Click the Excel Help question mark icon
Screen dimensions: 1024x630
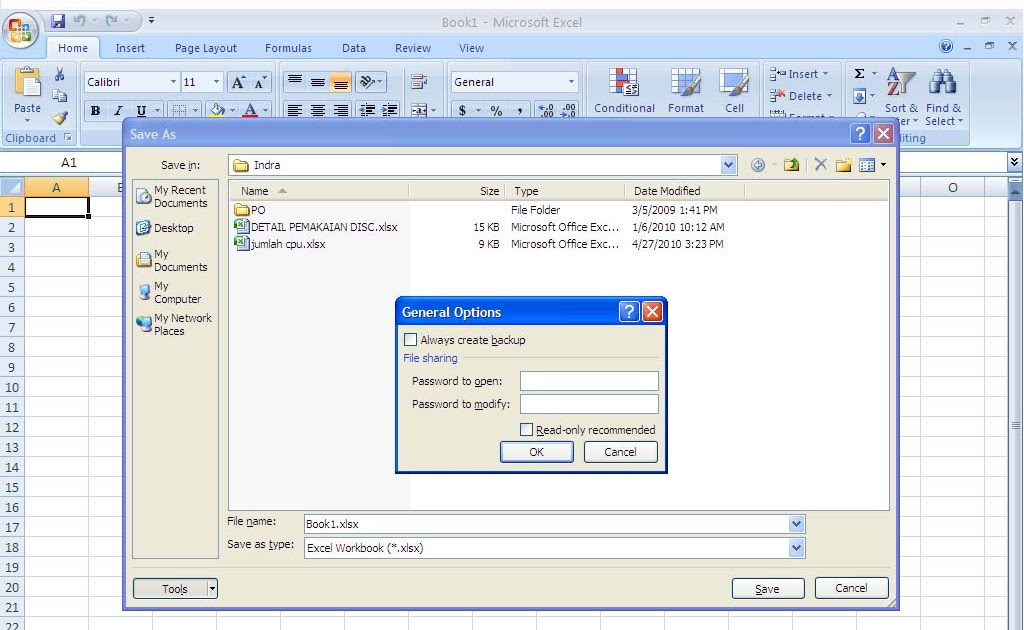[946, 46]
